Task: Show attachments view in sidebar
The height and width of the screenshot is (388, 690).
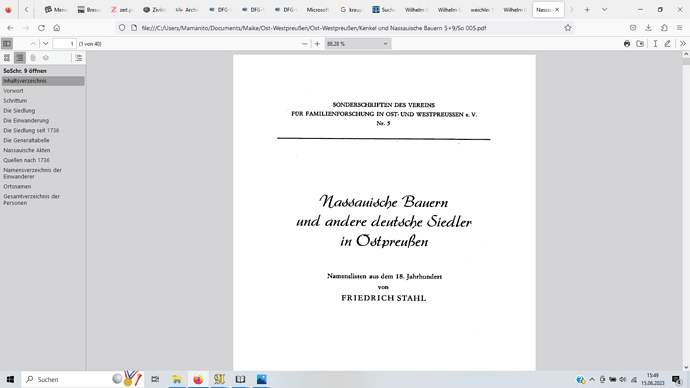Action: pos(33,58)
